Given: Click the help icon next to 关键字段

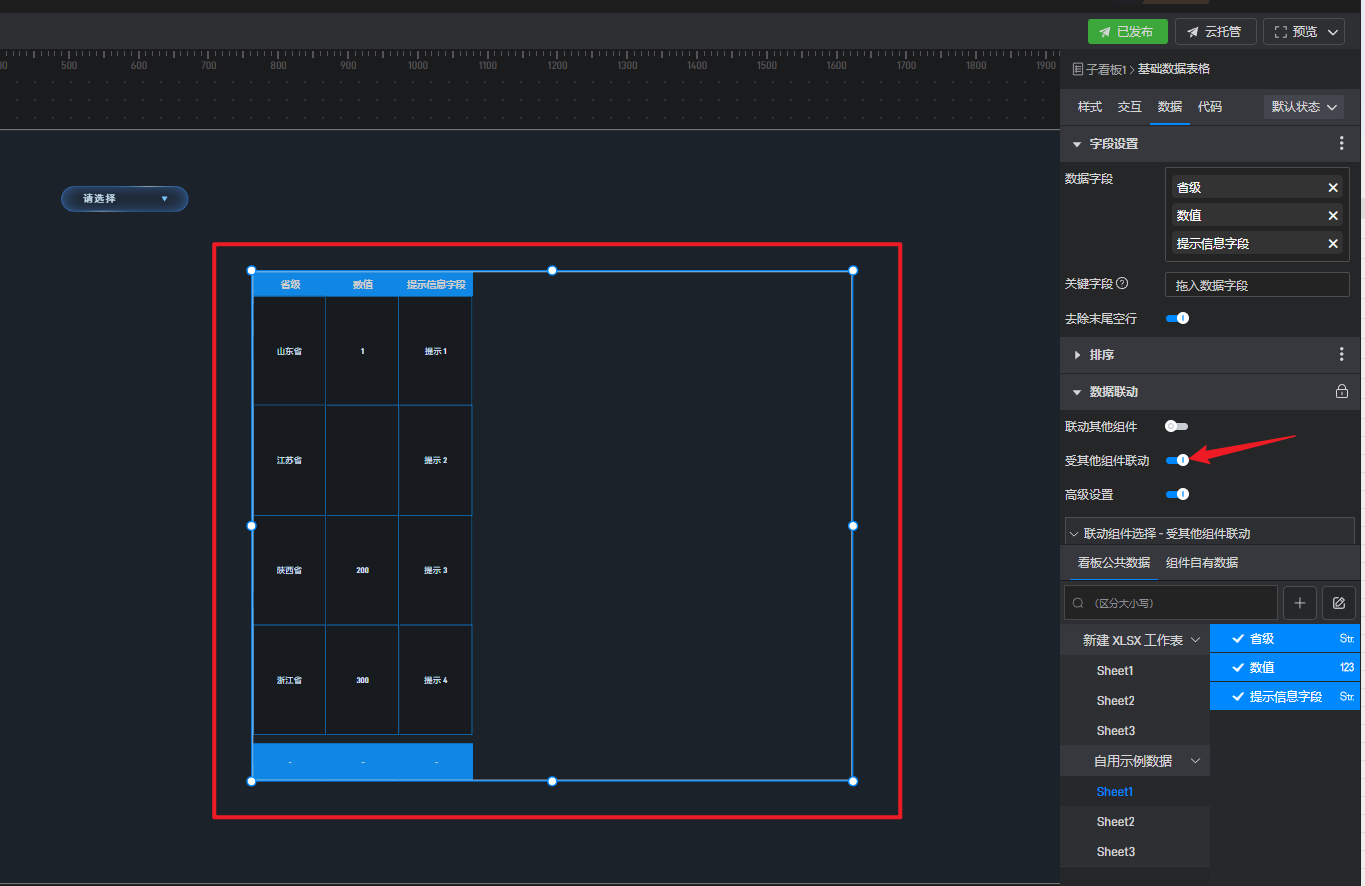Looking at the screenshot, I should 1122,284.
